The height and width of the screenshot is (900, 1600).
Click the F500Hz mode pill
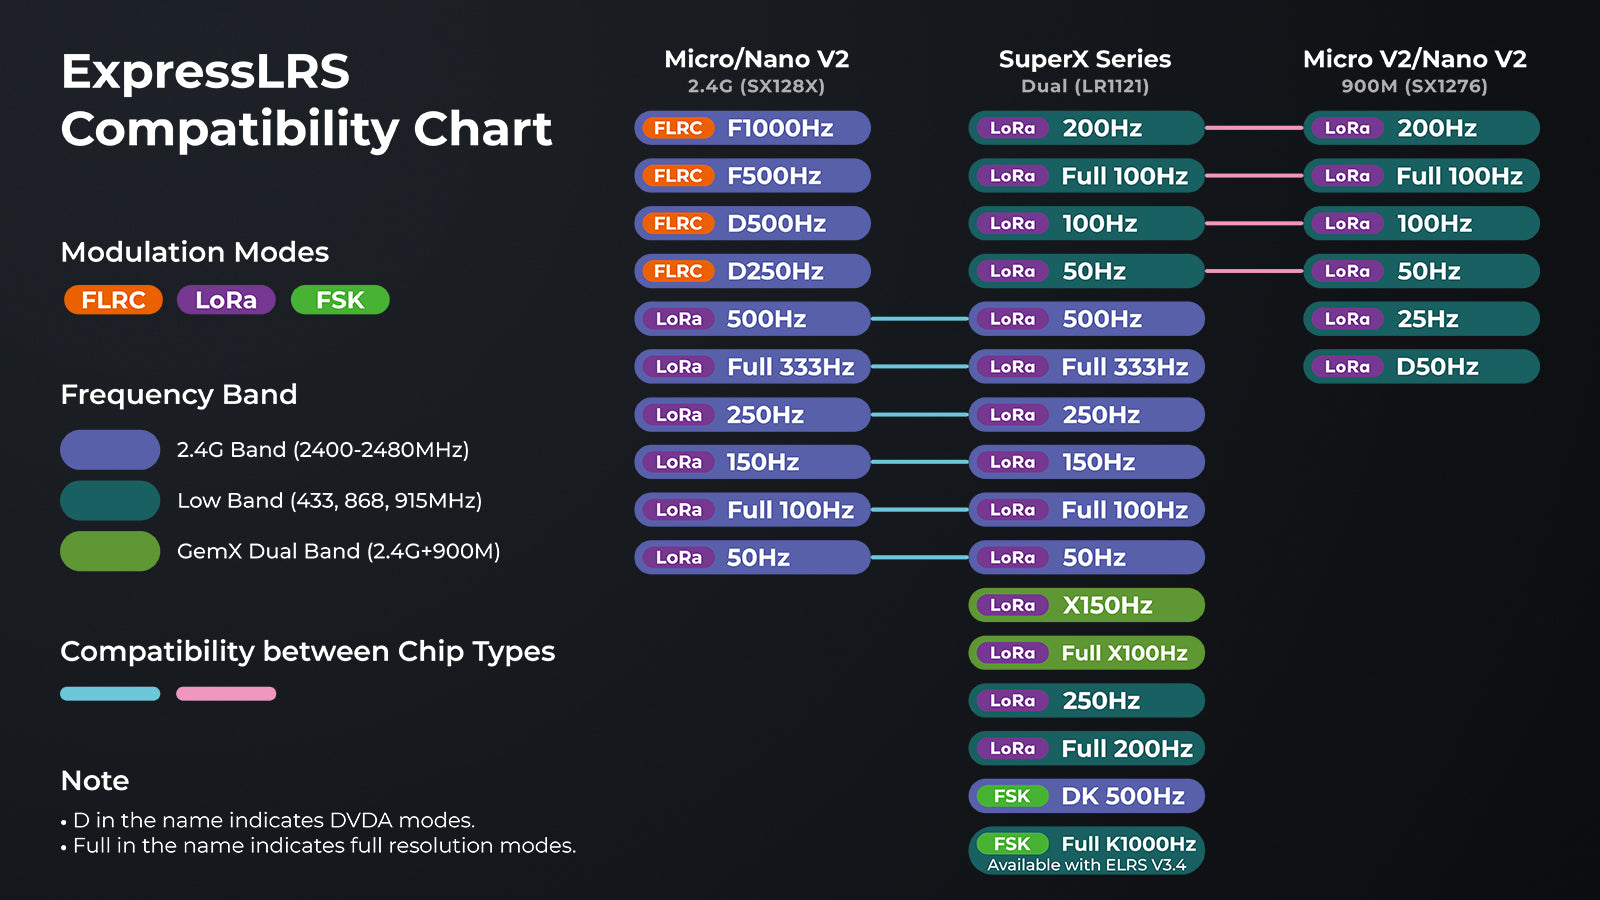(x=752, y=176)
